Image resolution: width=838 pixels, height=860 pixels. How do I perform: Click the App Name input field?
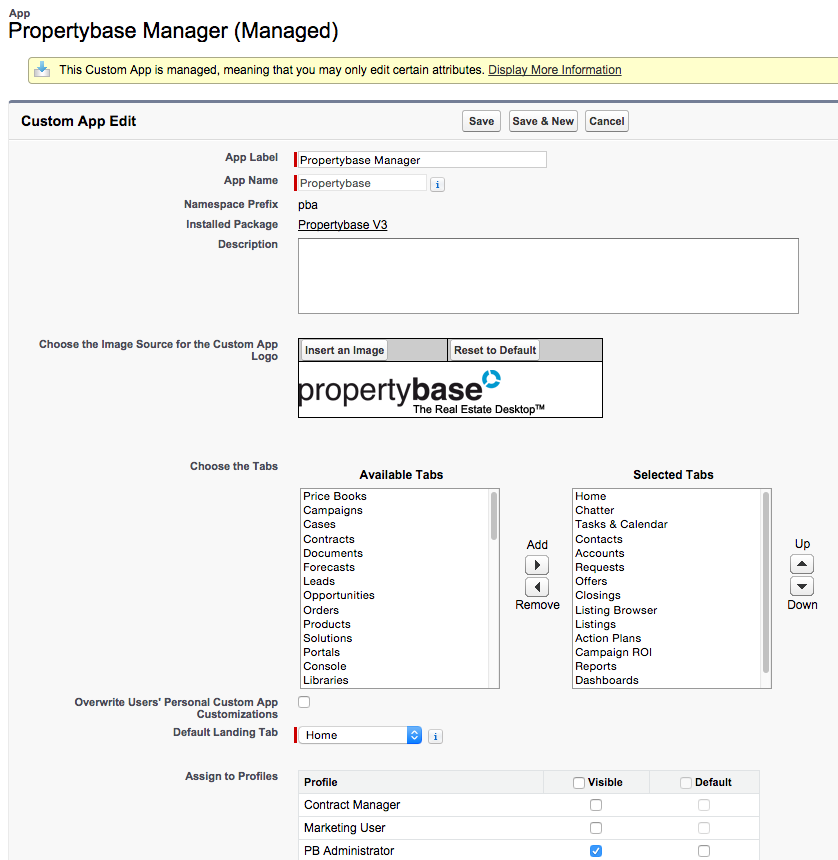click(361, 183)
